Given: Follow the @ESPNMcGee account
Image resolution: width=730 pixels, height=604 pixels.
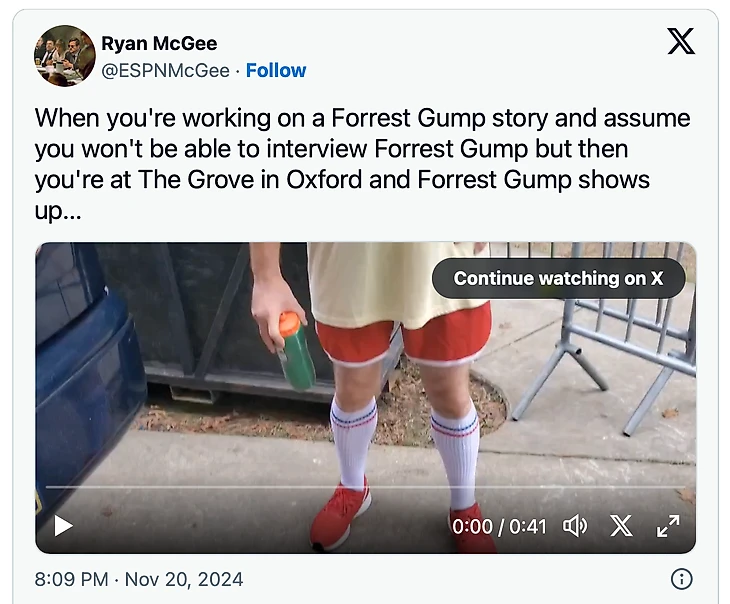Looking at the screenshot, I should (x=276, y=70).
